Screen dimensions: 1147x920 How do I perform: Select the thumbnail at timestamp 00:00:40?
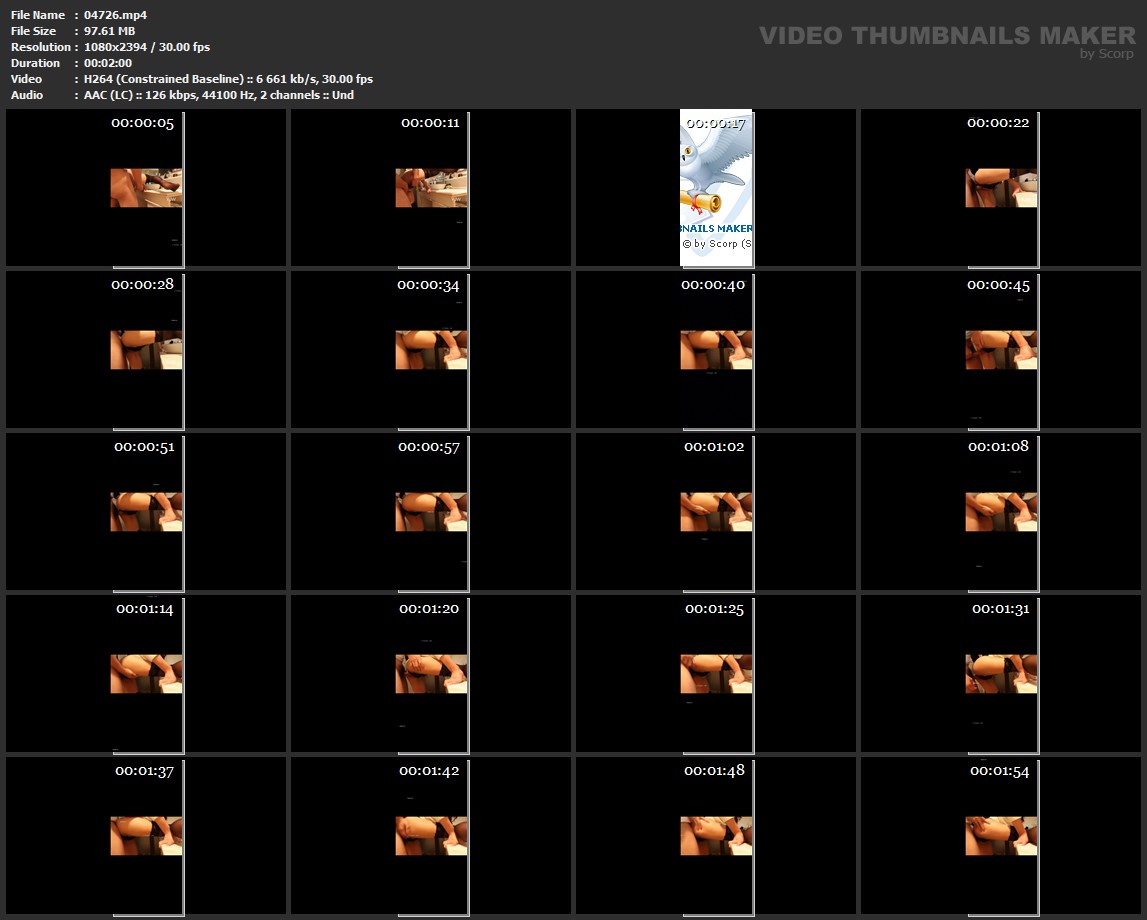pyautogui.click(x=716, y=350)
